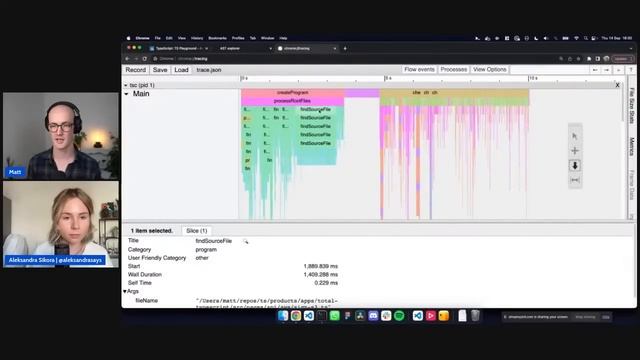Viewport: 640px width, 360px height.
Task: Open Spotlight search in the menu bar
Action: (585, 38)
